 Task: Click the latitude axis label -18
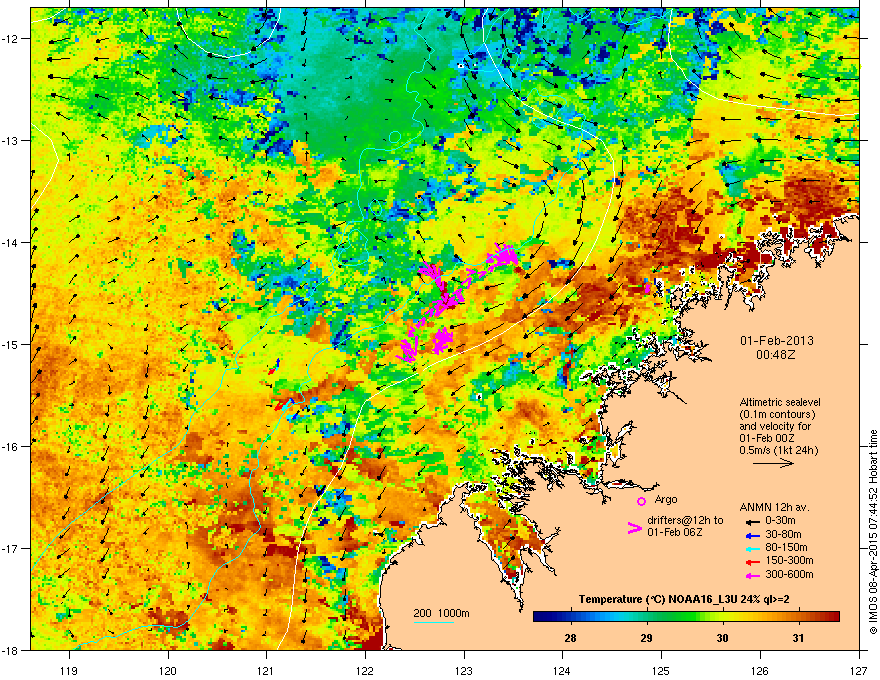[10, 650]
